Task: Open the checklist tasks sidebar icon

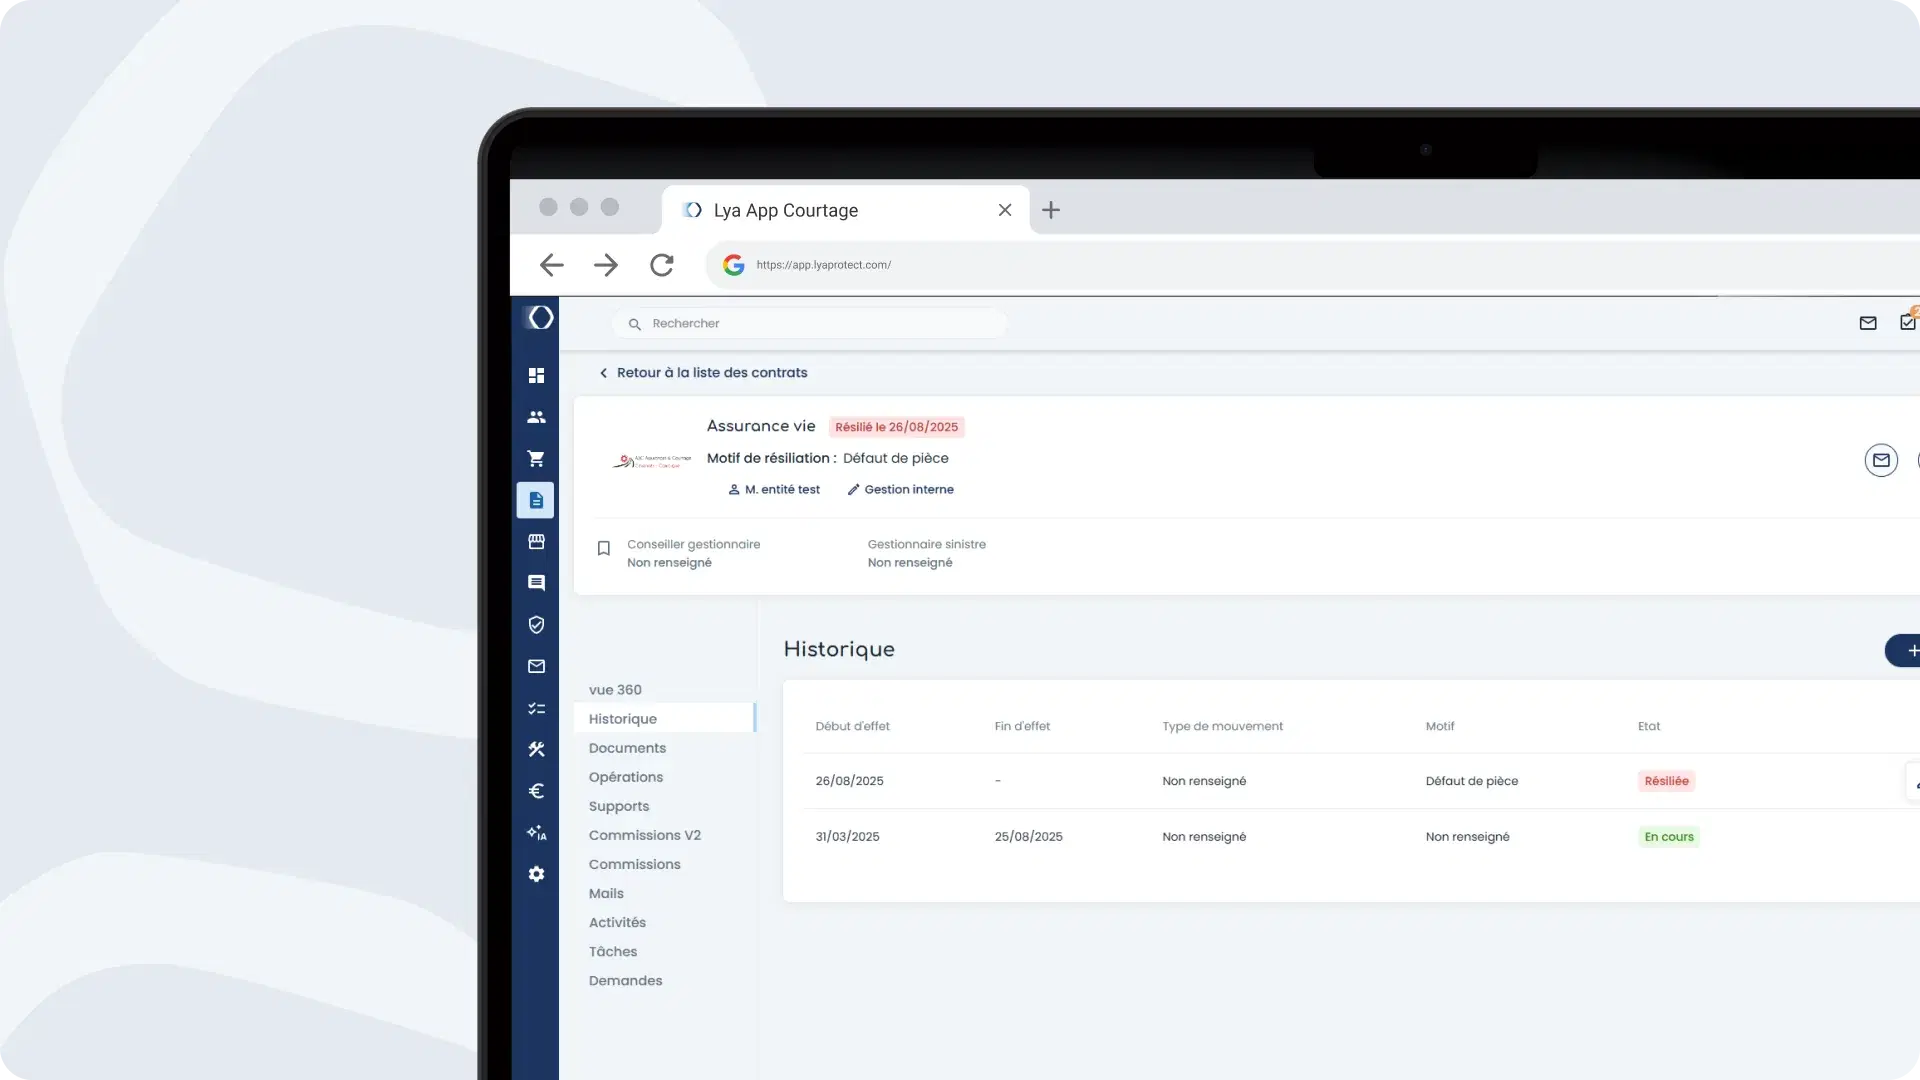Action: [x=536, y=708]
